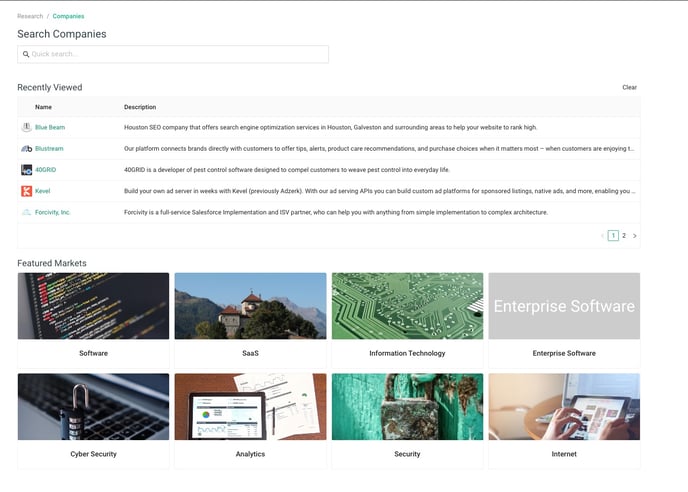Open the Blustream company link
Image resolution: width=688 pixels, height=492 pixels.
pyautogui.click(x=49, y=149)
